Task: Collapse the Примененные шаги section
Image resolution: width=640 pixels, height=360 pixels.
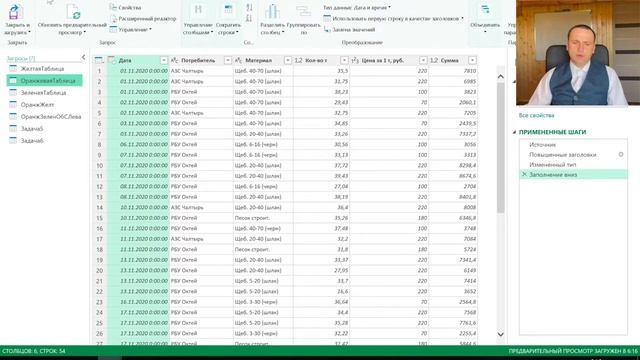Action: coord(514,132)
